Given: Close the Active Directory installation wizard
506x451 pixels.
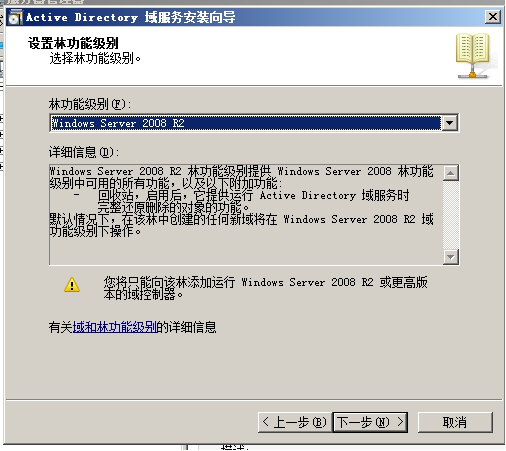Looking at the screenshot, I should click(493, 17).
